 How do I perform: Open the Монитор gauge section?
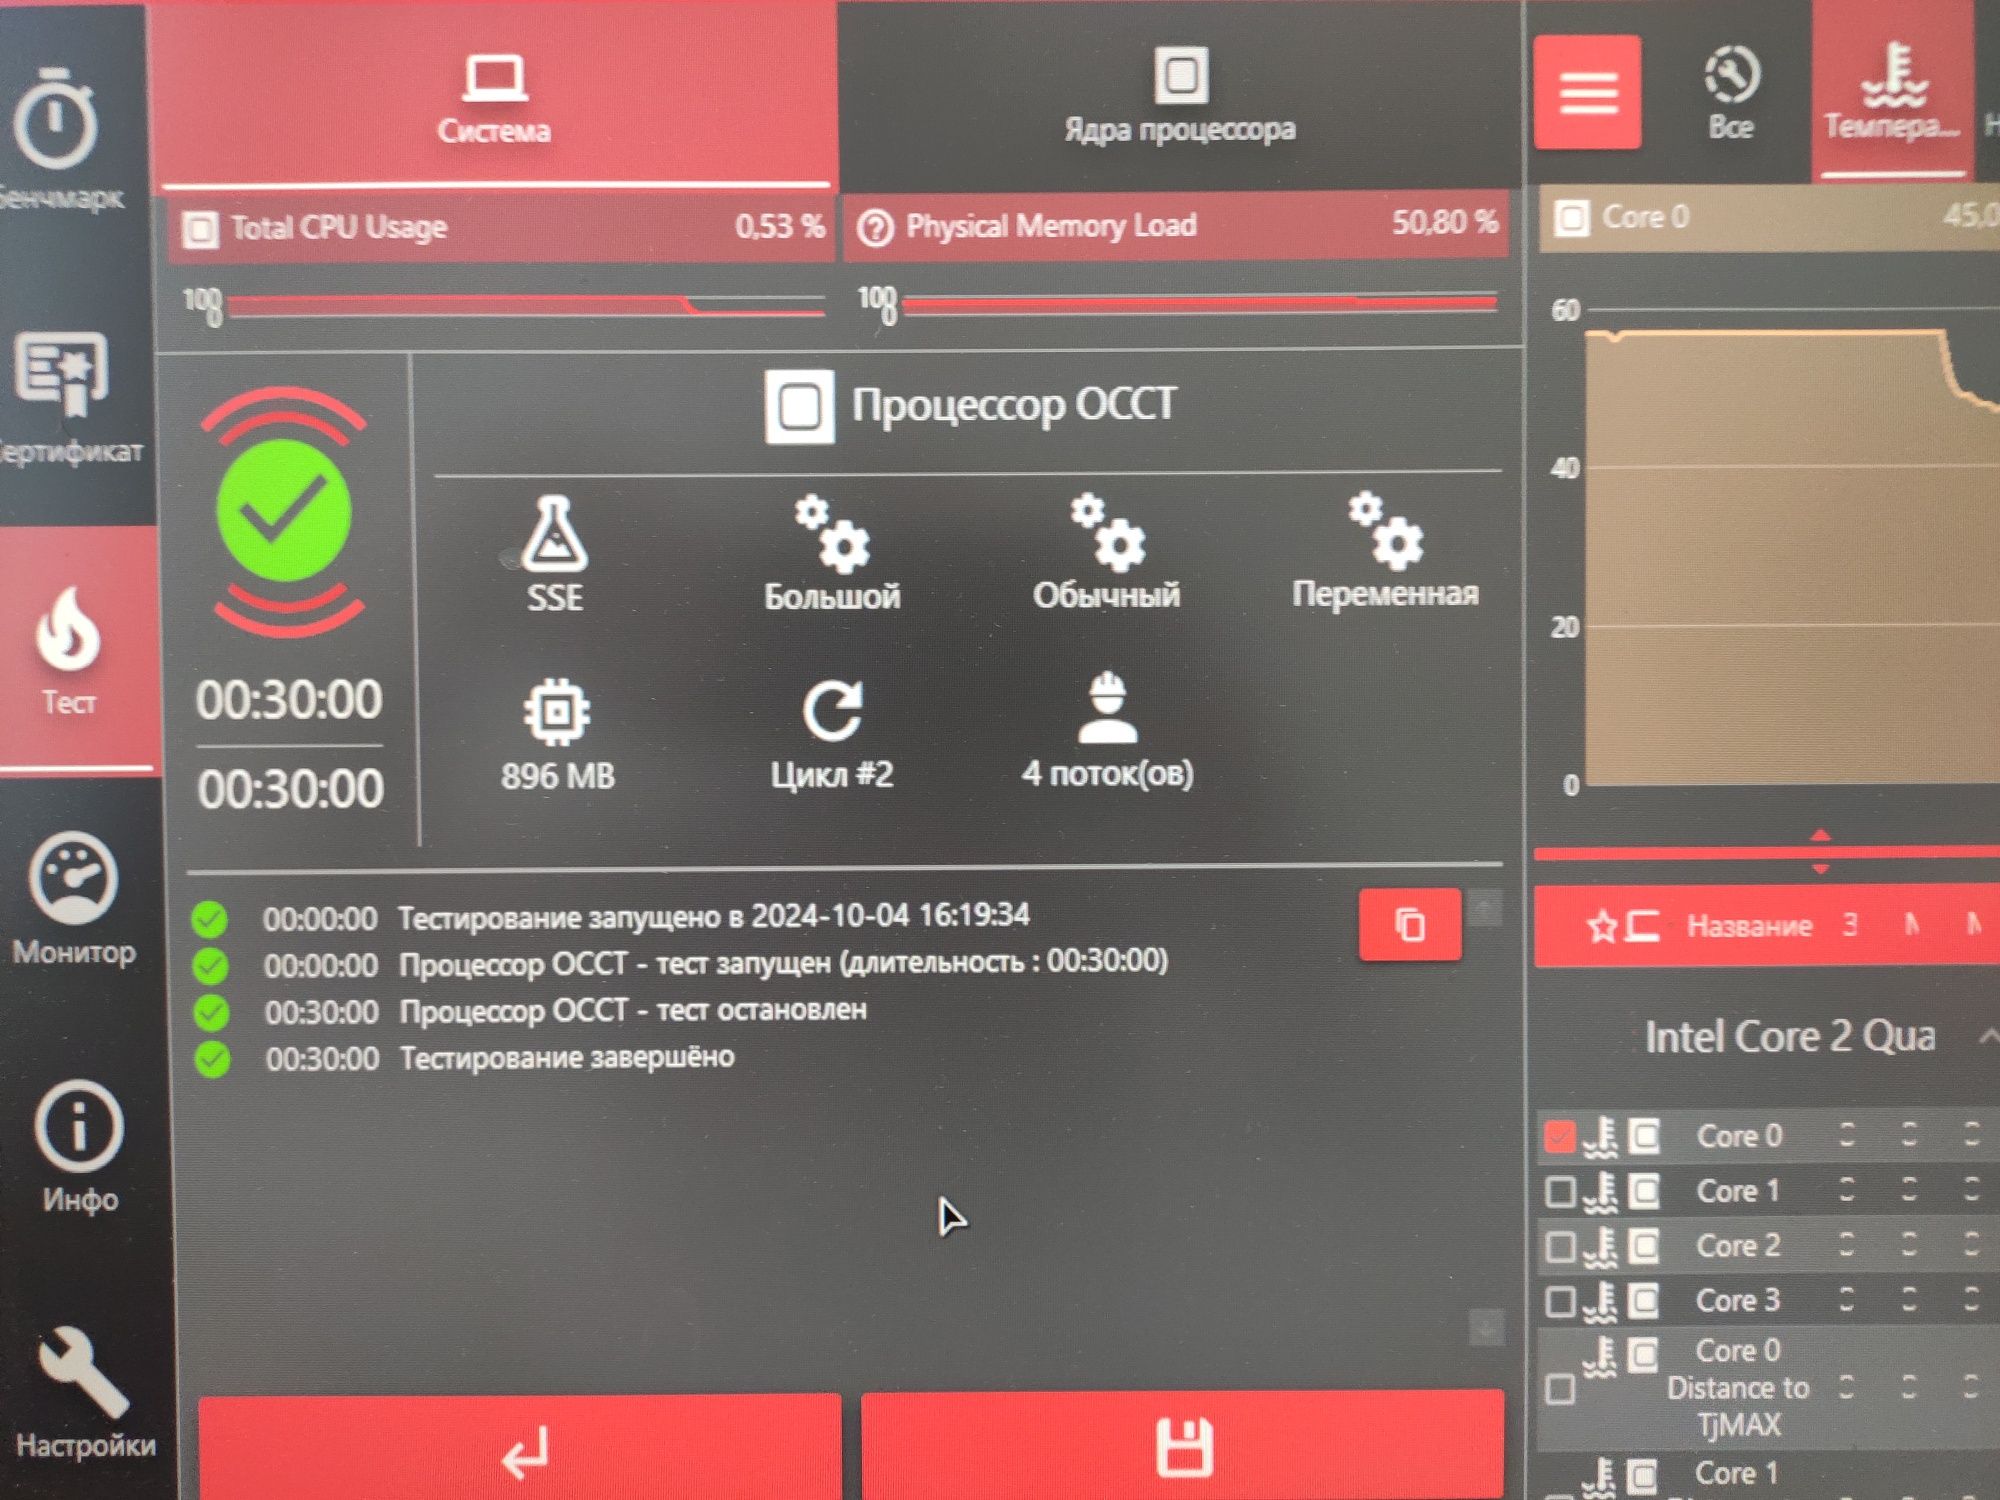[73, 897]
